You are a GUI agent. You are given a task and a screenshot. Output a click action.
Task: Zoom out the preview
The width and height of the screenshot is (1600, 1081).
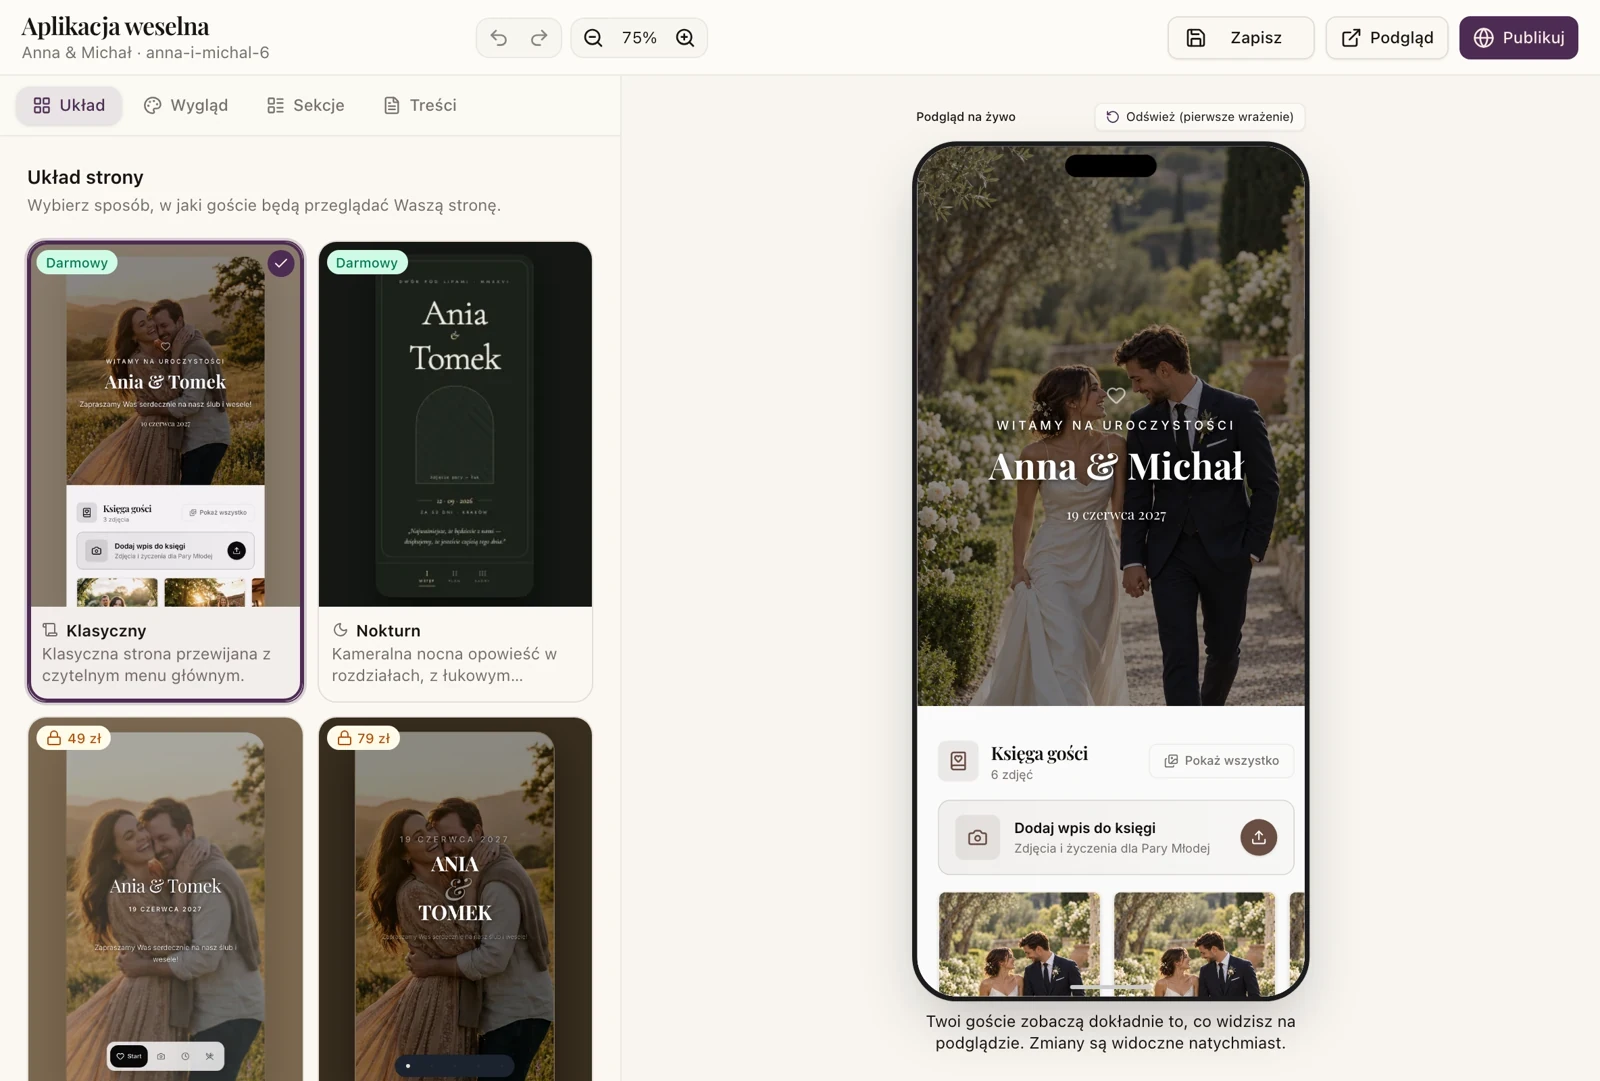click(x=593, y=38)
